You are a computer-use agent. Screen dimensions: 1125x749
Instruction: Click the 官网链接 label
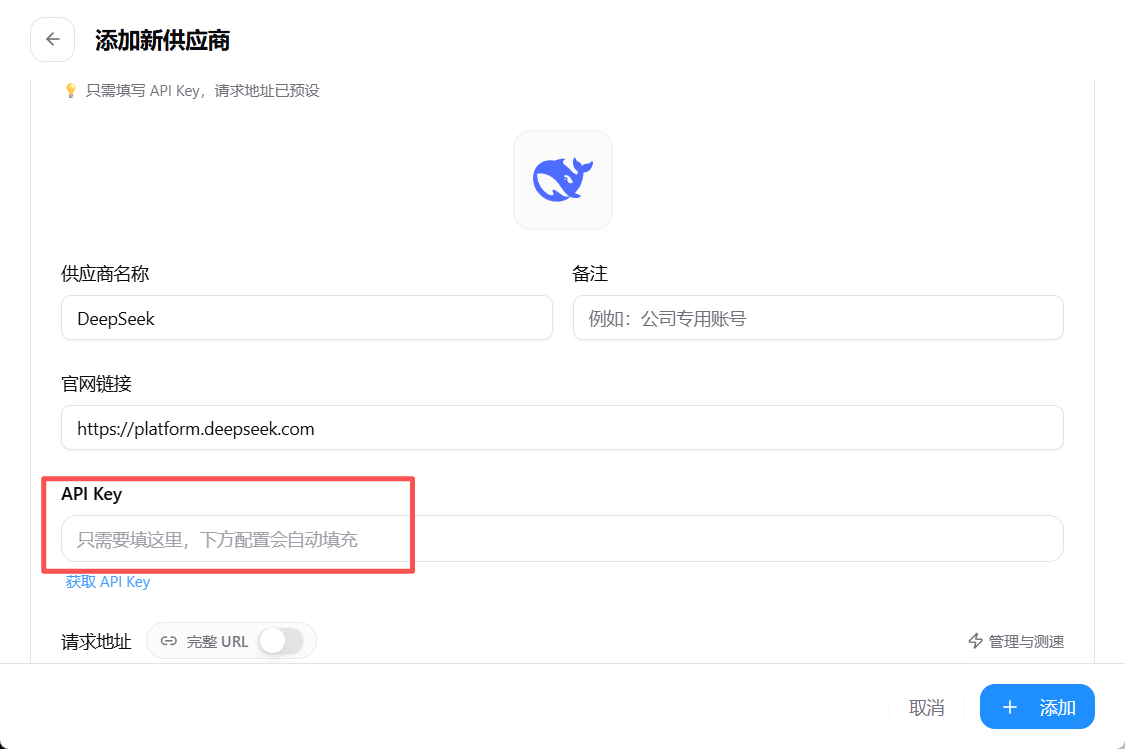click(x=96, y=384)
